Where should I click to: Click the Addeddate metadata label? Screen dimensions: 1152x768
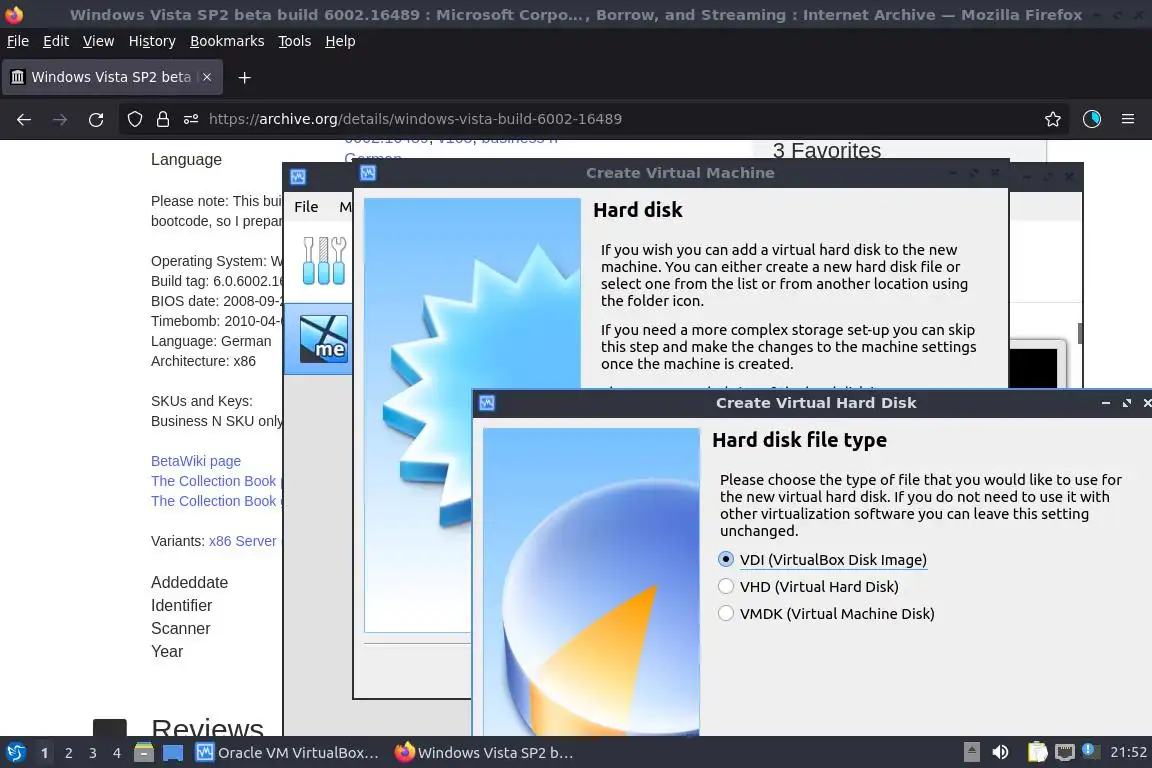(x=190, y=583)
